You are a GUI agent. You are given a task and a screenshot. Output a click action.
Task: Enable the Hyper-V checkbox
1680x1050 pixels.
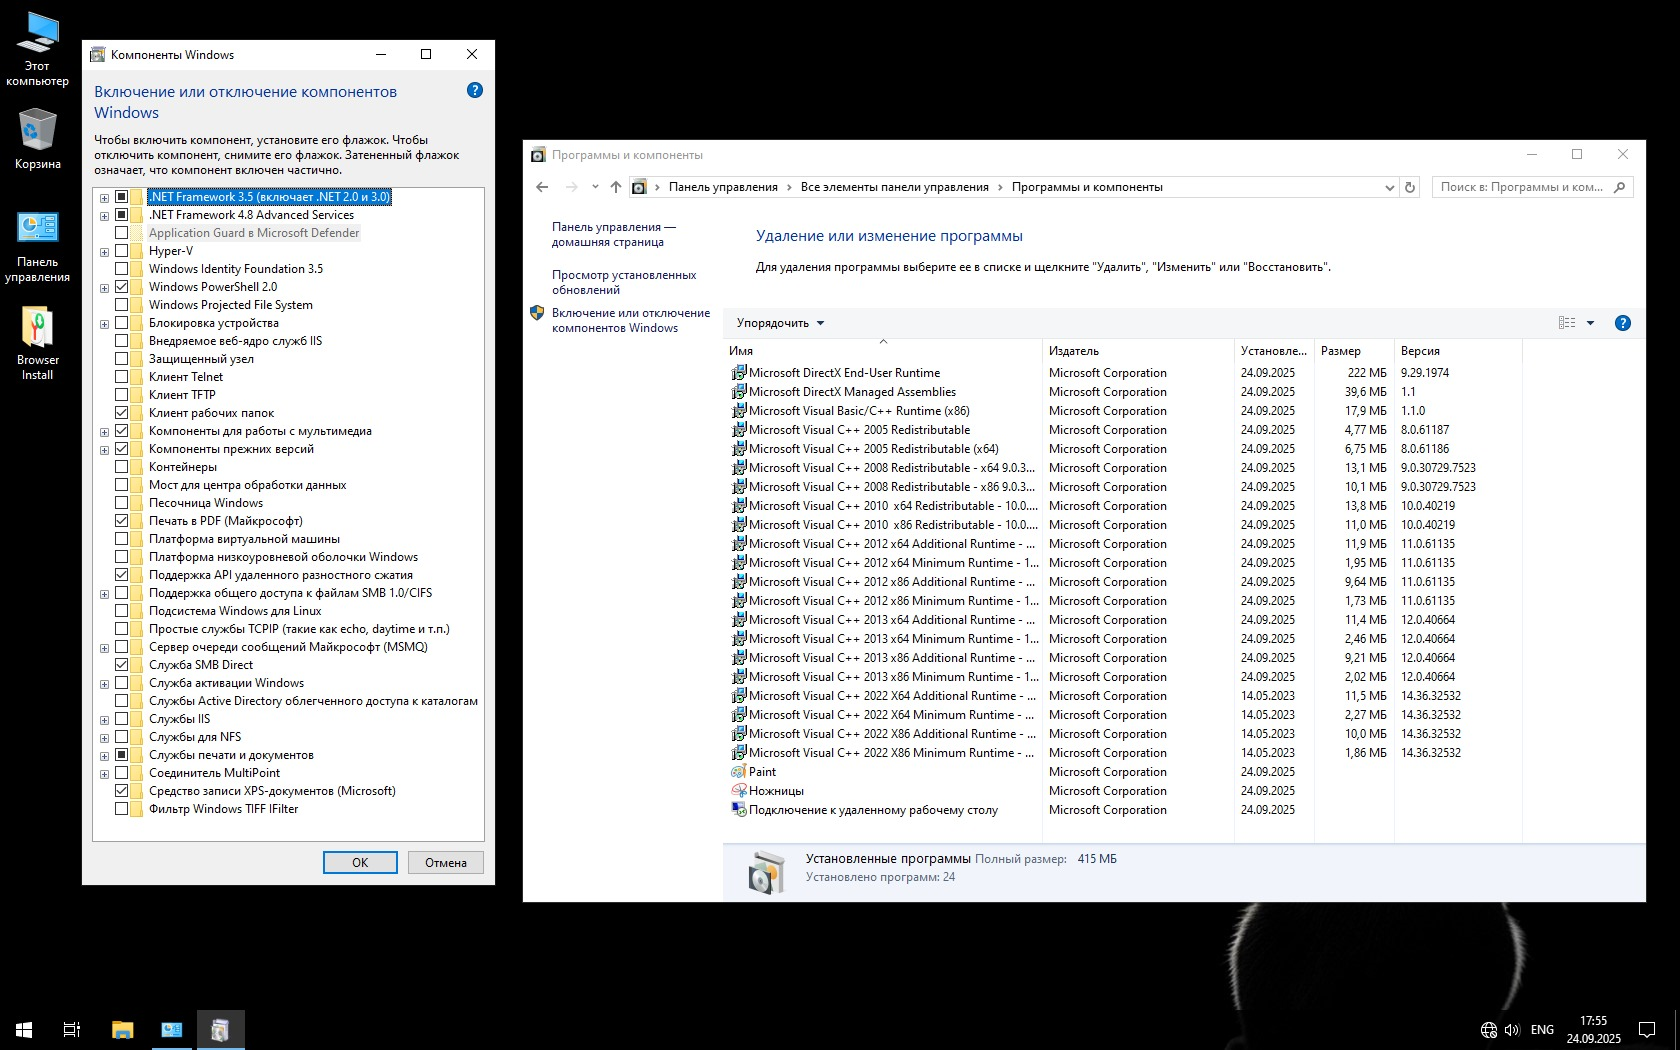click(121, 251)
